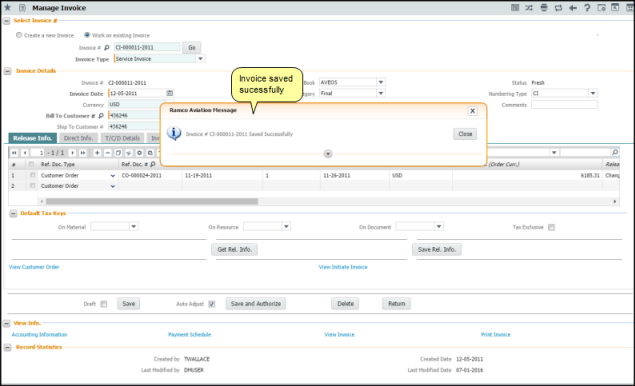Toggle the Draft checkbox
The height and width of the screenshot is (386, 635).
pos(104,304)
